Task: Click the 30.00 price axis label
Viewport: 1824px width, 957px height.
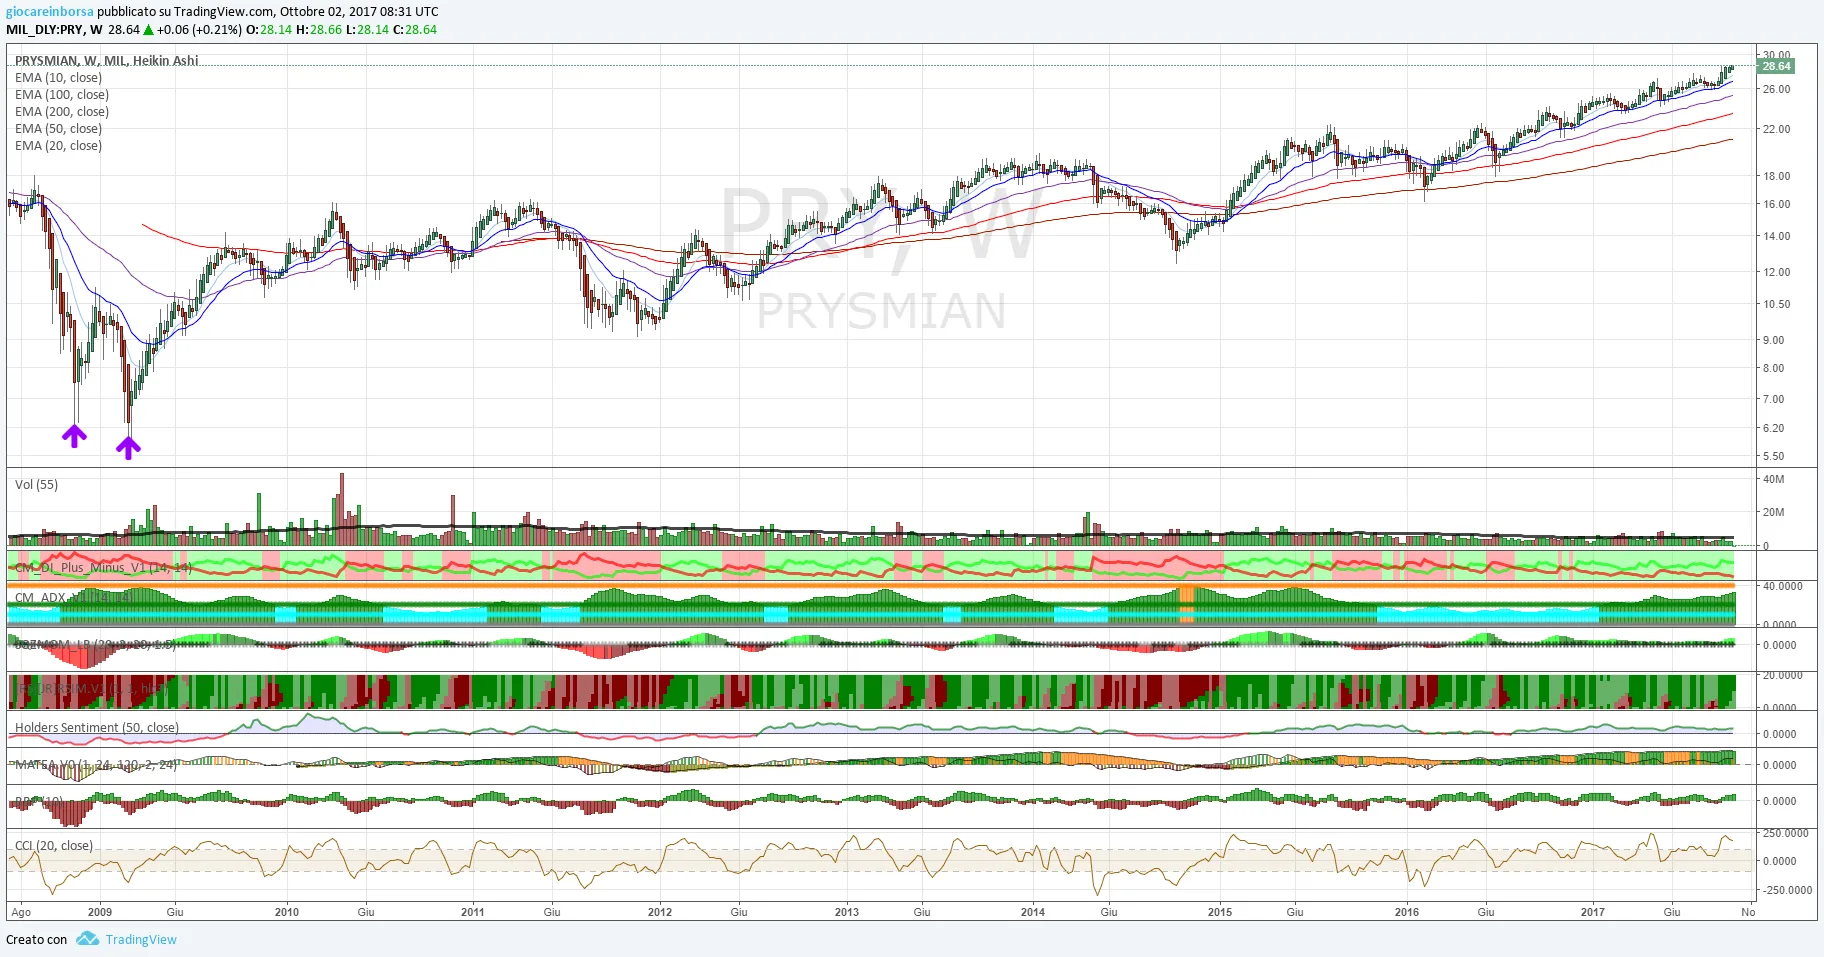Action: (1777, 55)
